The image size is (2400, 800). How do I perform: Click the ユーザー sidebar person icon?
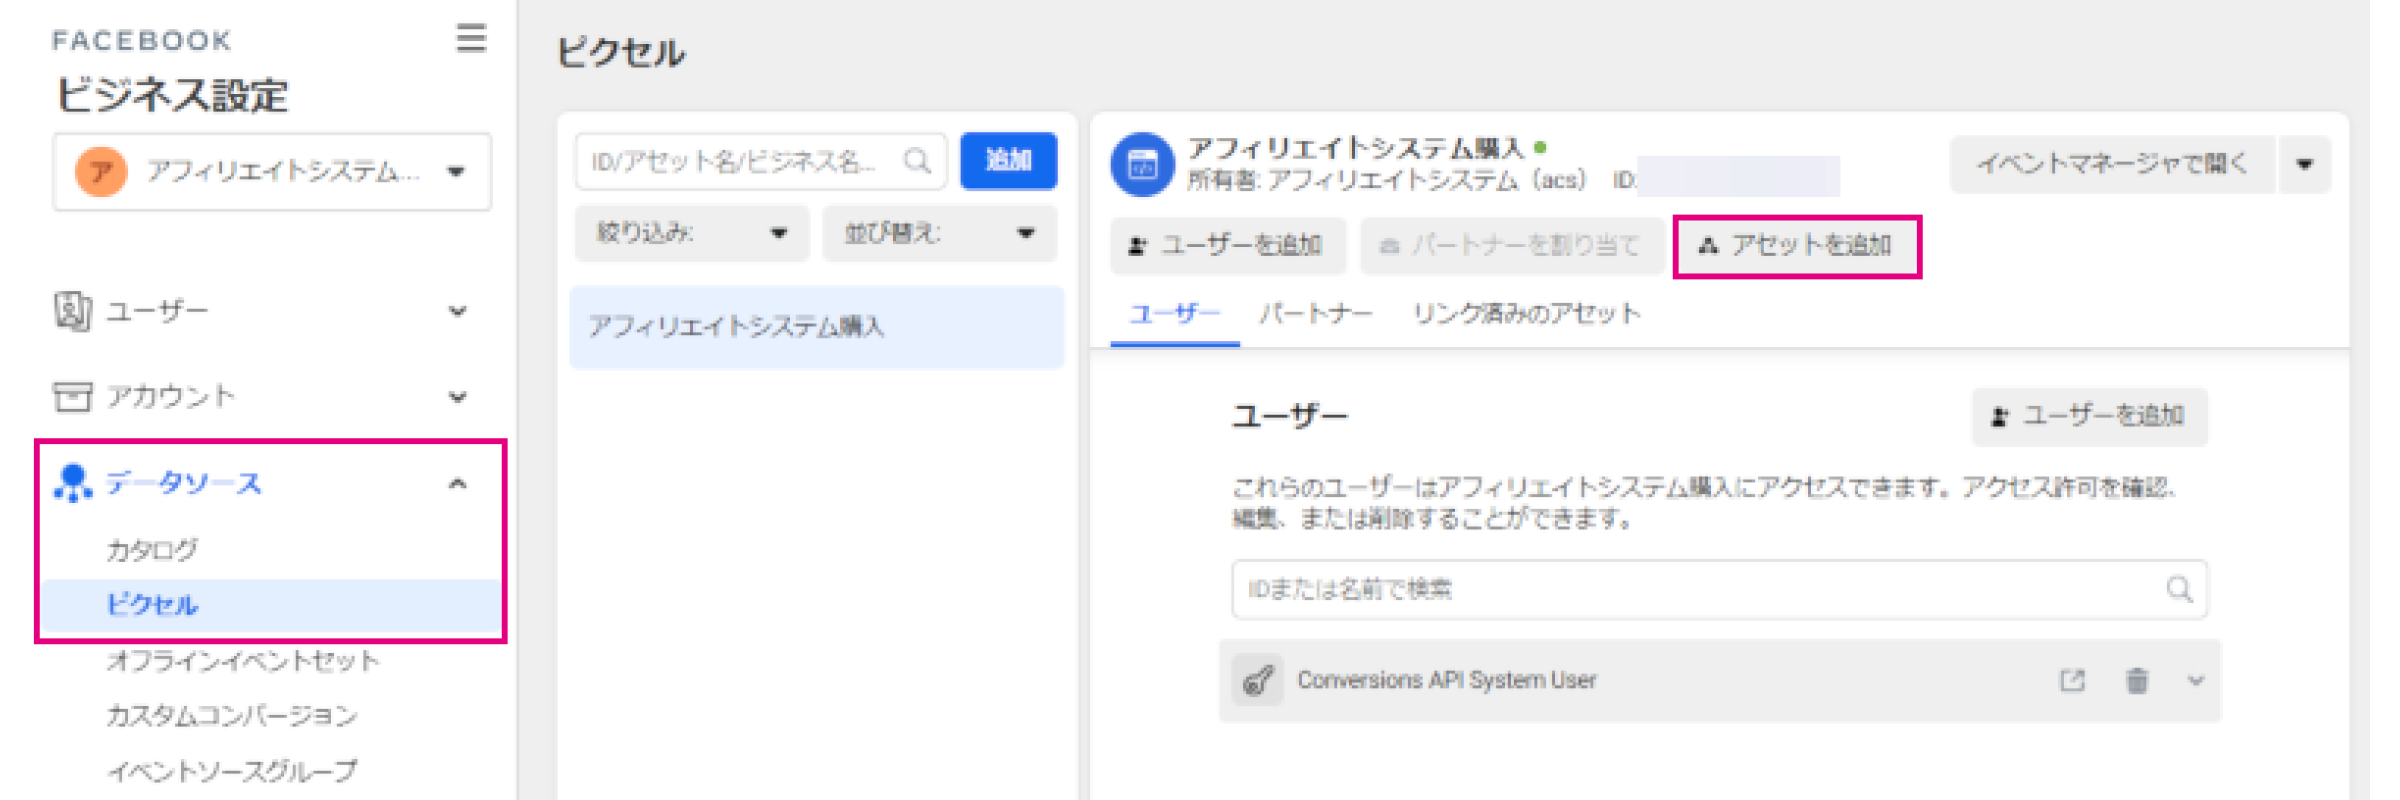72,311
